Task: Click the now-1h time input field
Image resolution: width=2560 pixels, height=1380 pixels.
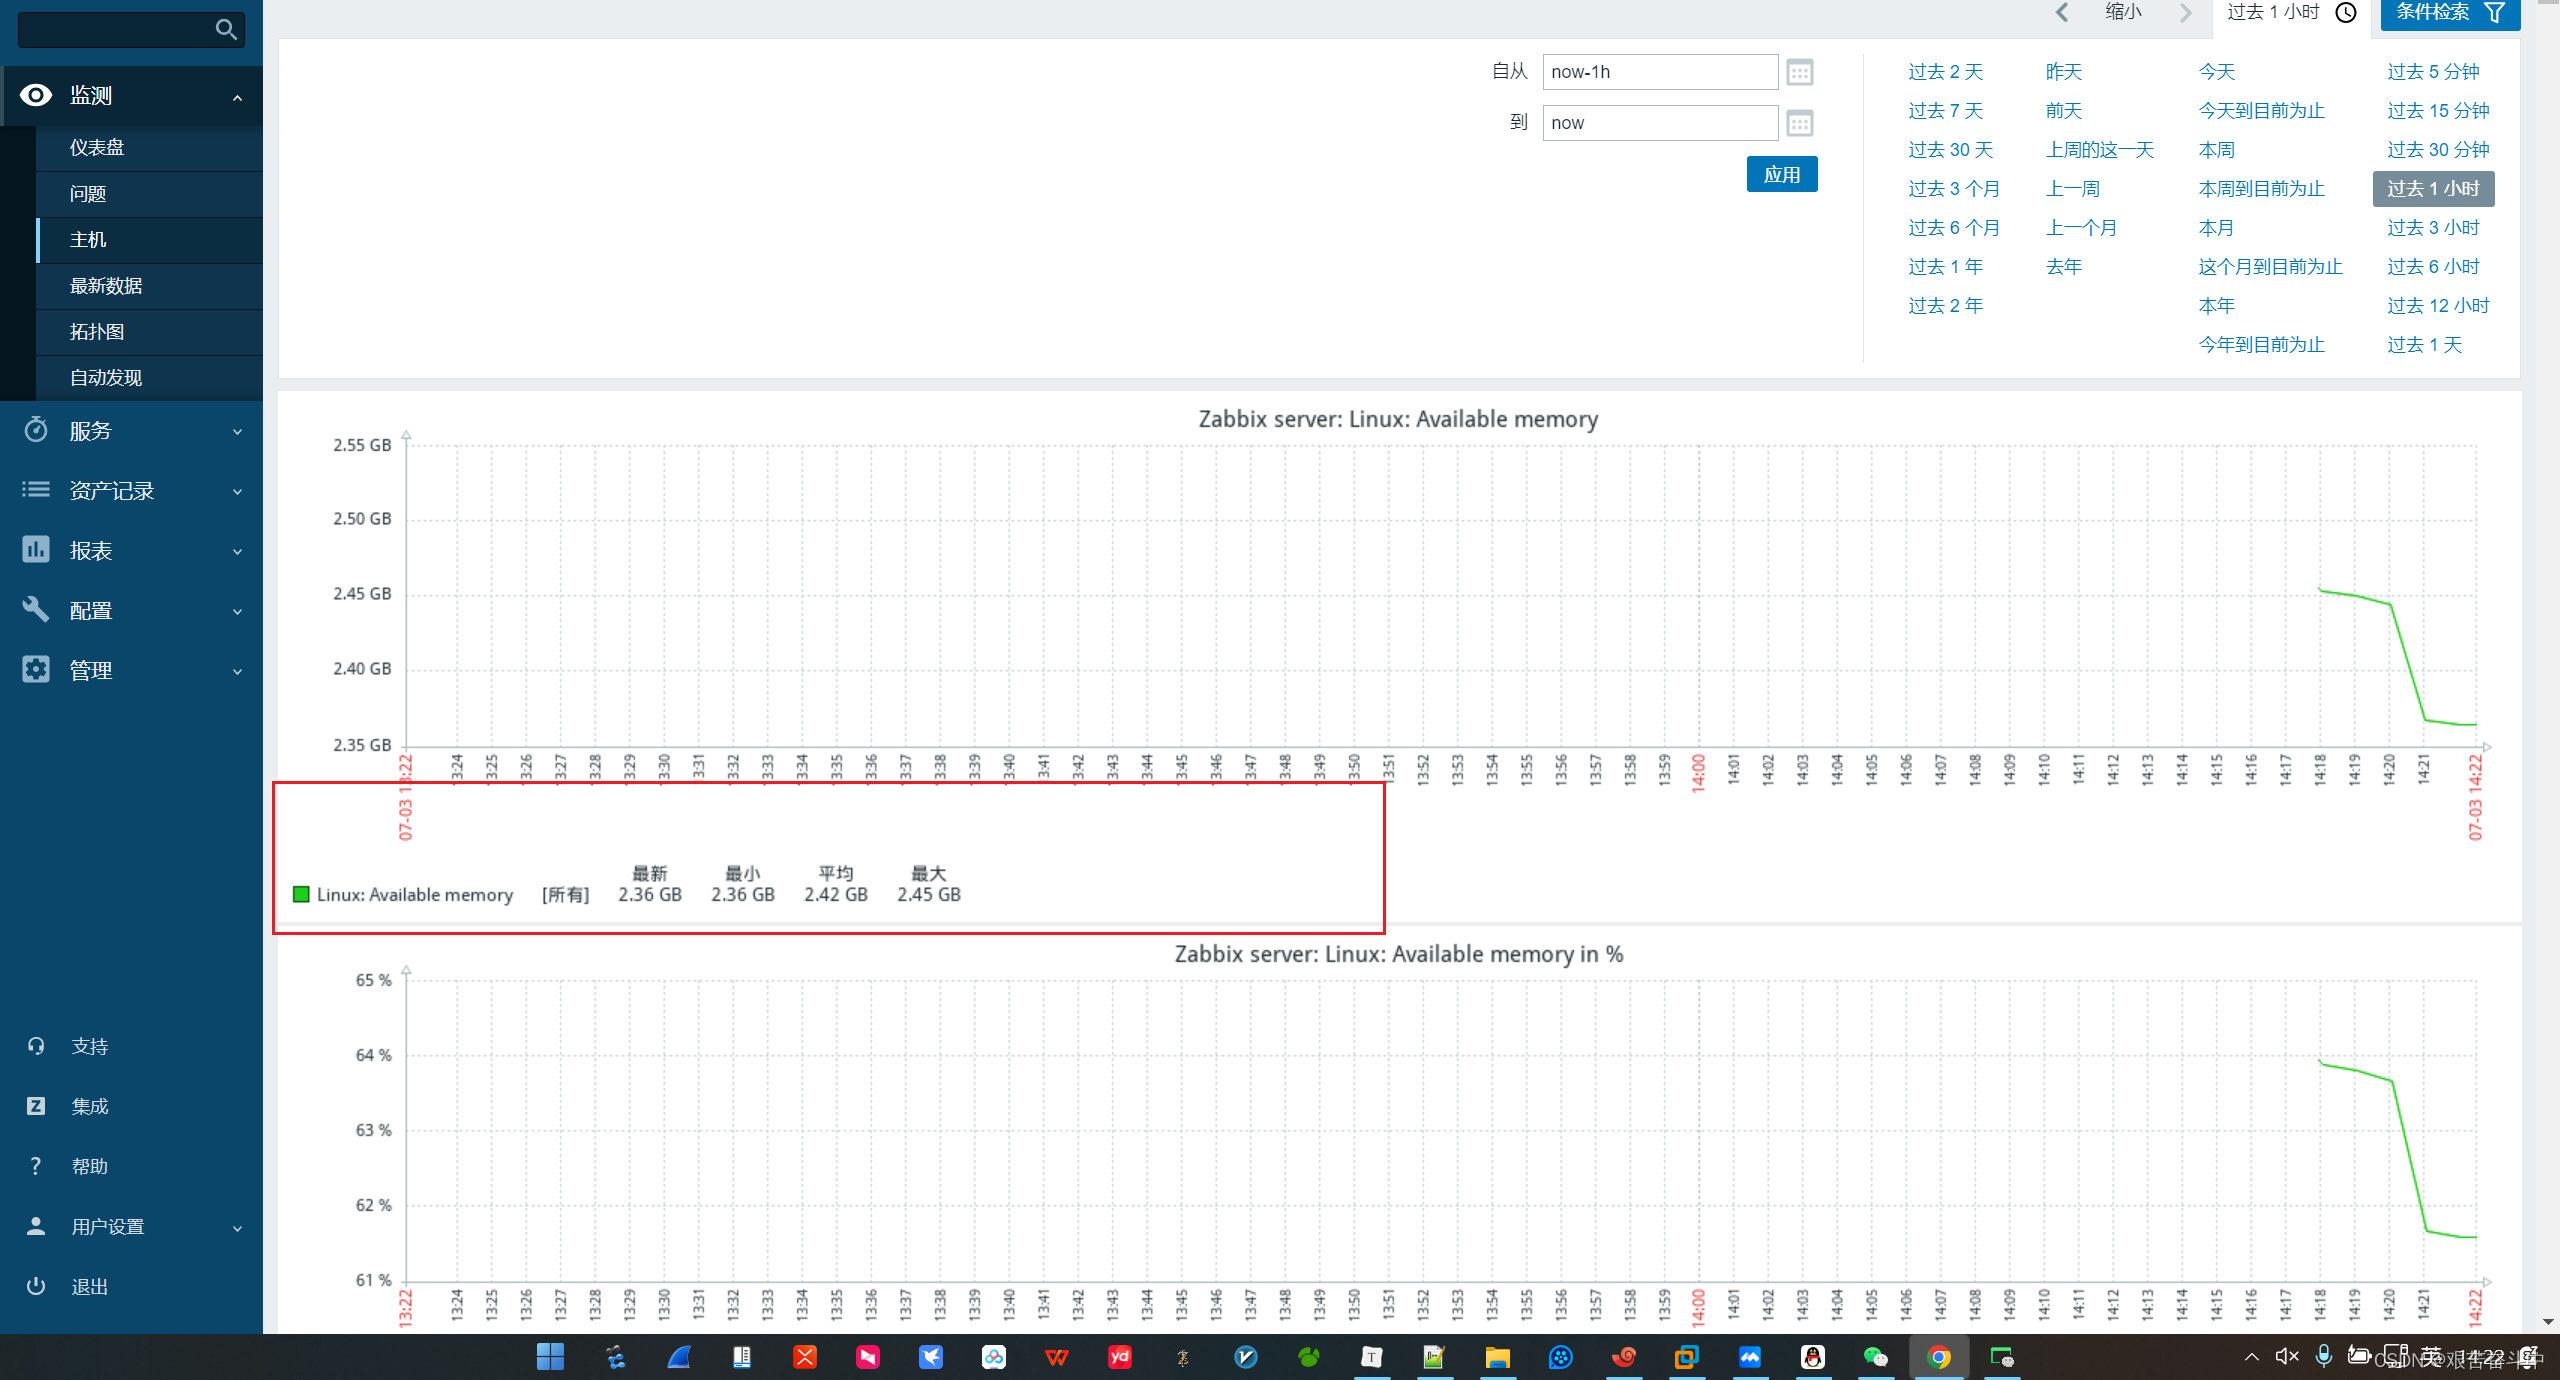Action: 1660,71
